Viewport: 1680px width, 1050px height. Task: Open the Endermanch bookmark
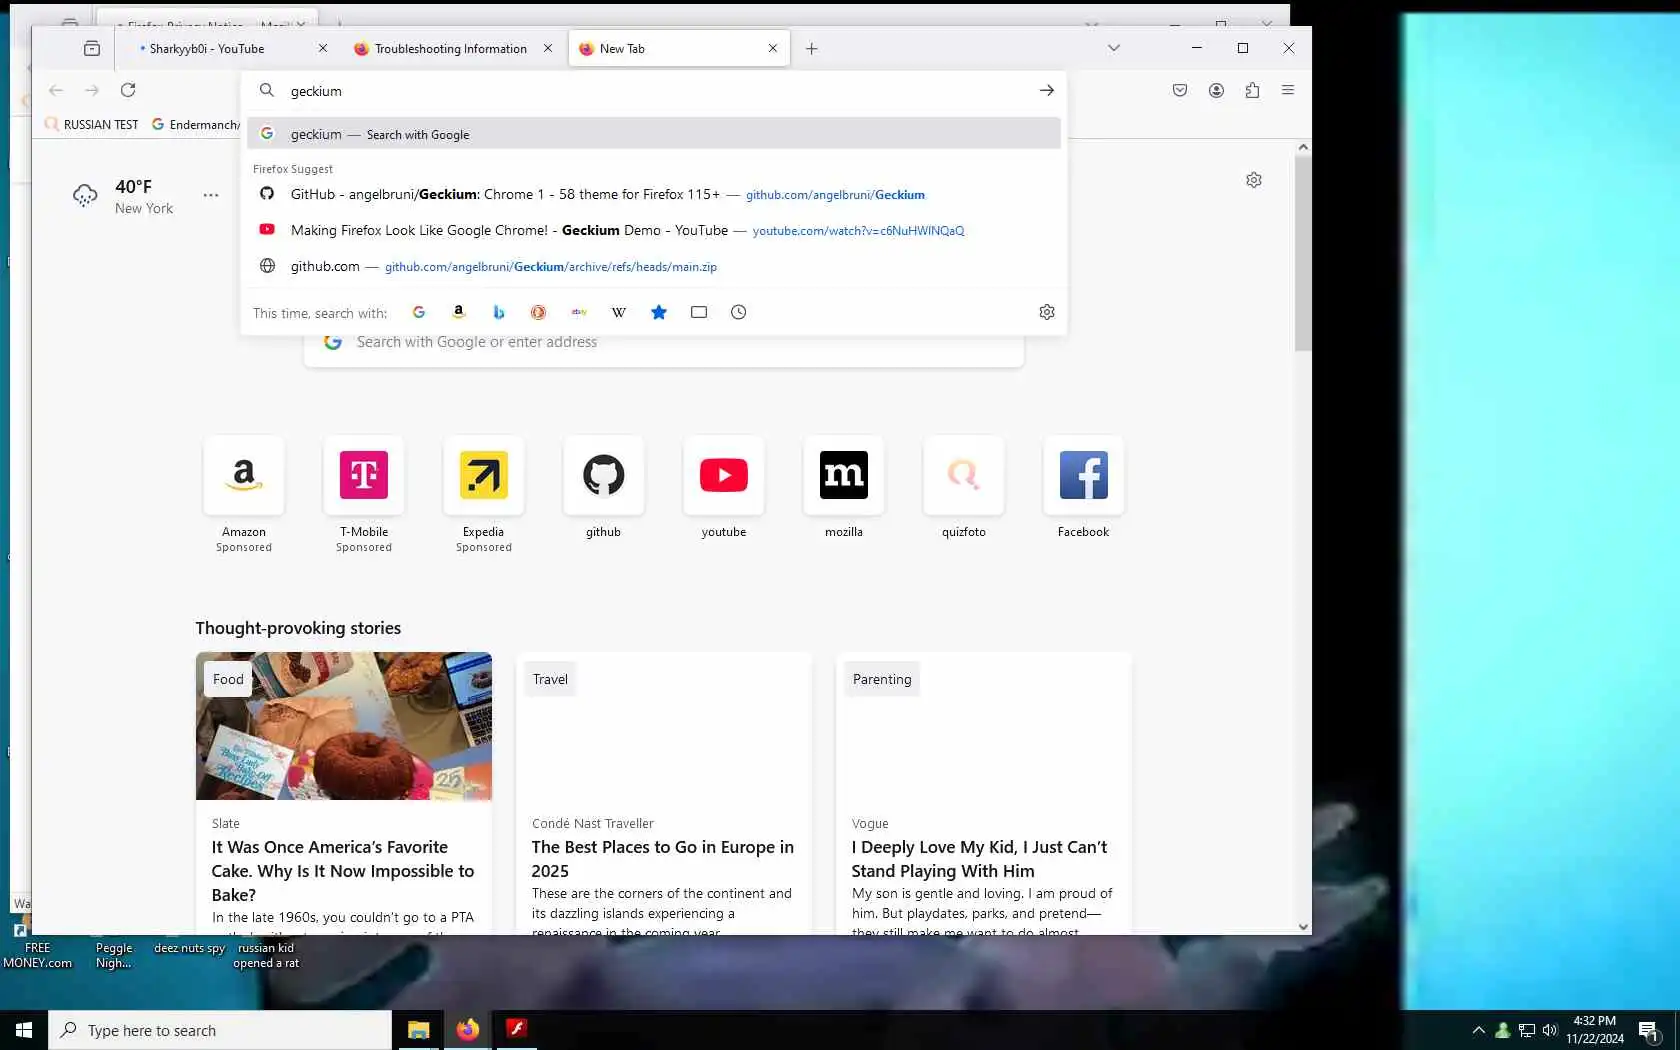point(196,124)
